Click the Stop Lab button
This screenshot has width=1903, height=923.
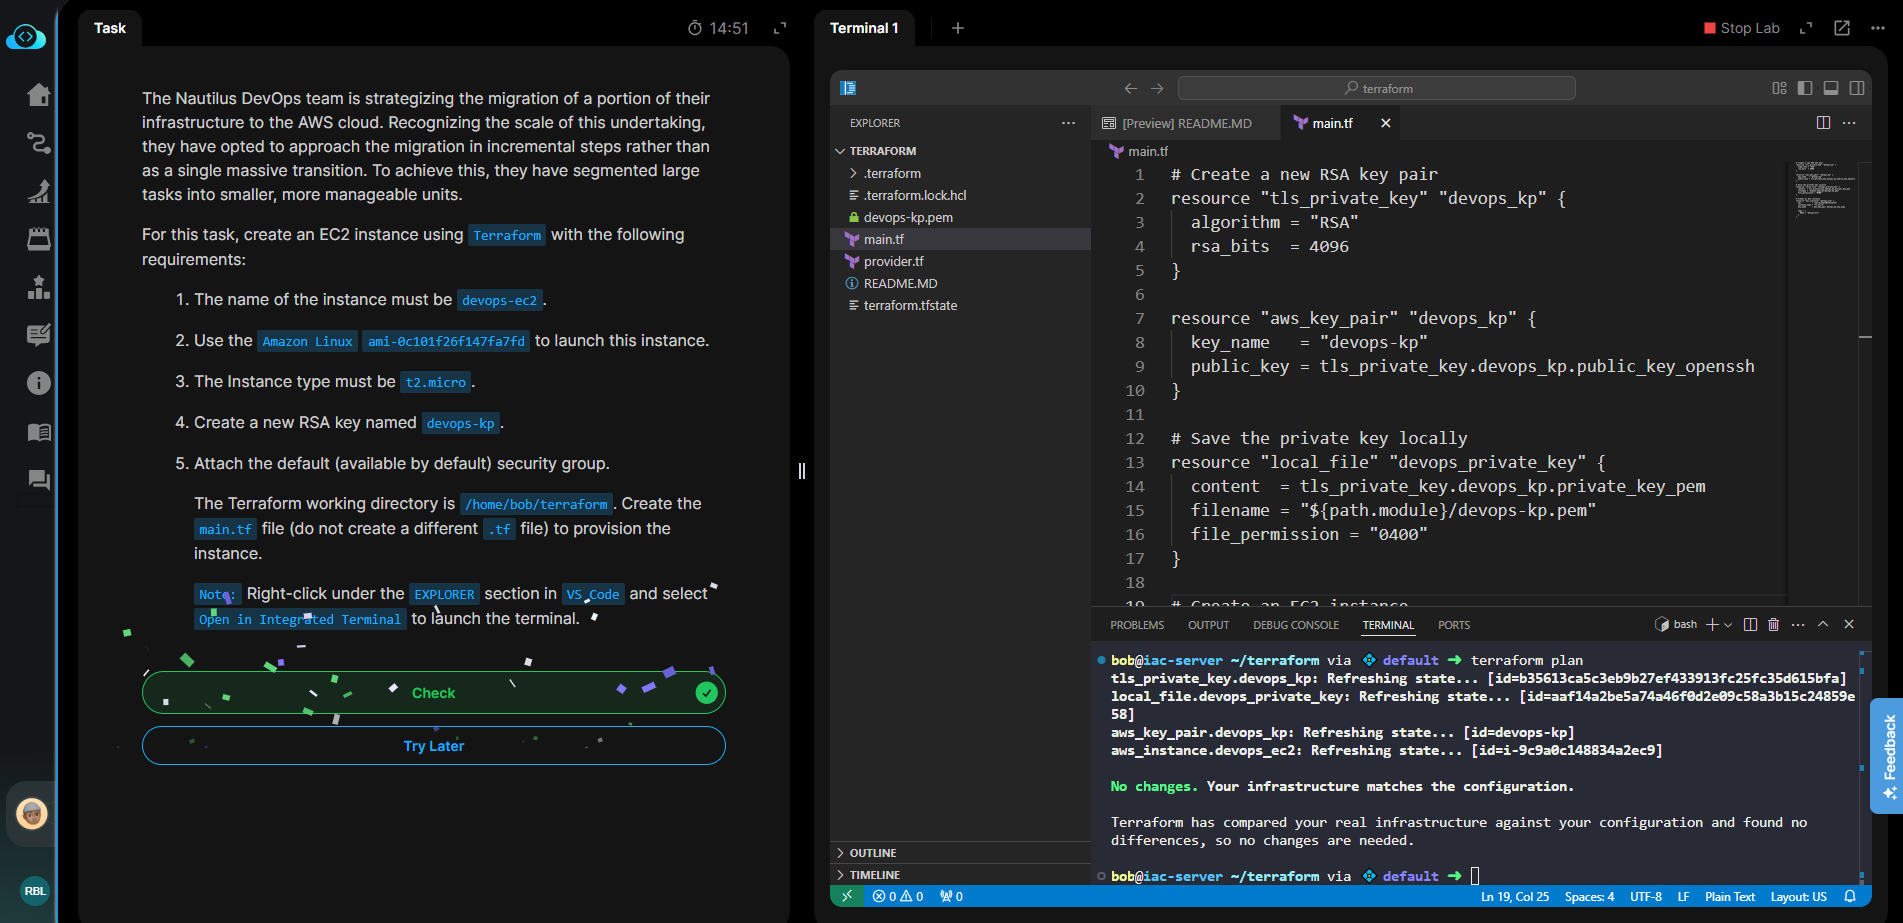point(1741,28)
